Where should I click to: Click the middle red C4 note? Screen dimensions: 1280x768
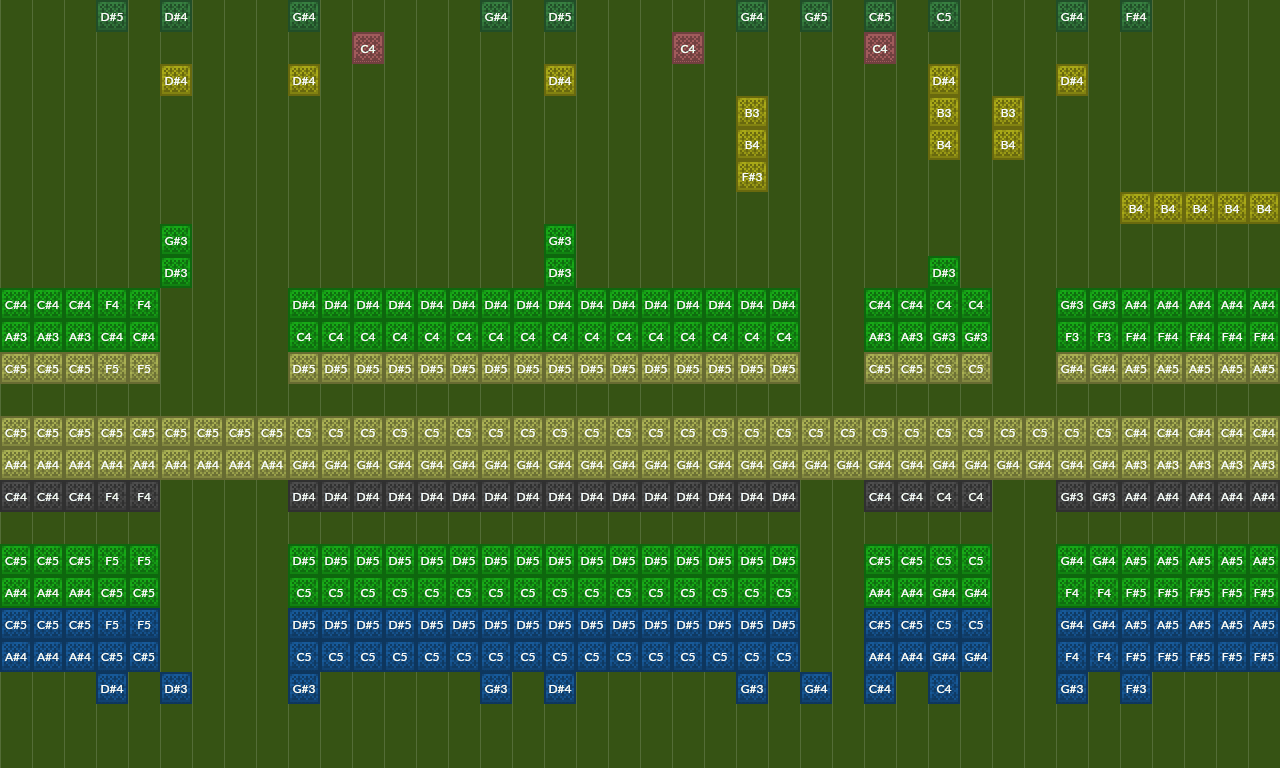[688, 49]
